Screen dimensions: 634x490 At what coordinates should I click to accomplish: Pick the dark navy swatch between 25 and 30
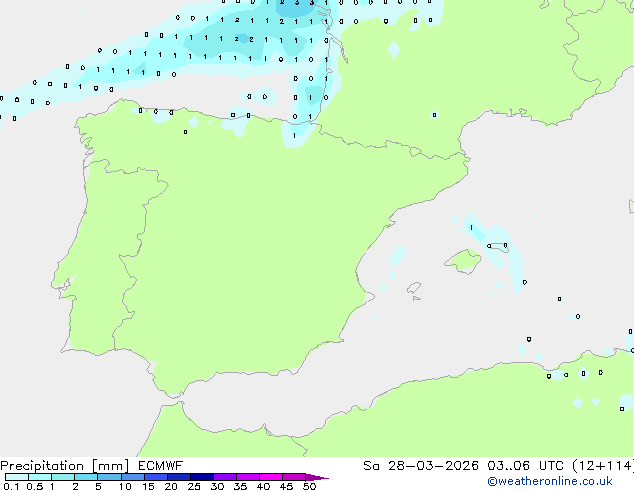point(202,477)
